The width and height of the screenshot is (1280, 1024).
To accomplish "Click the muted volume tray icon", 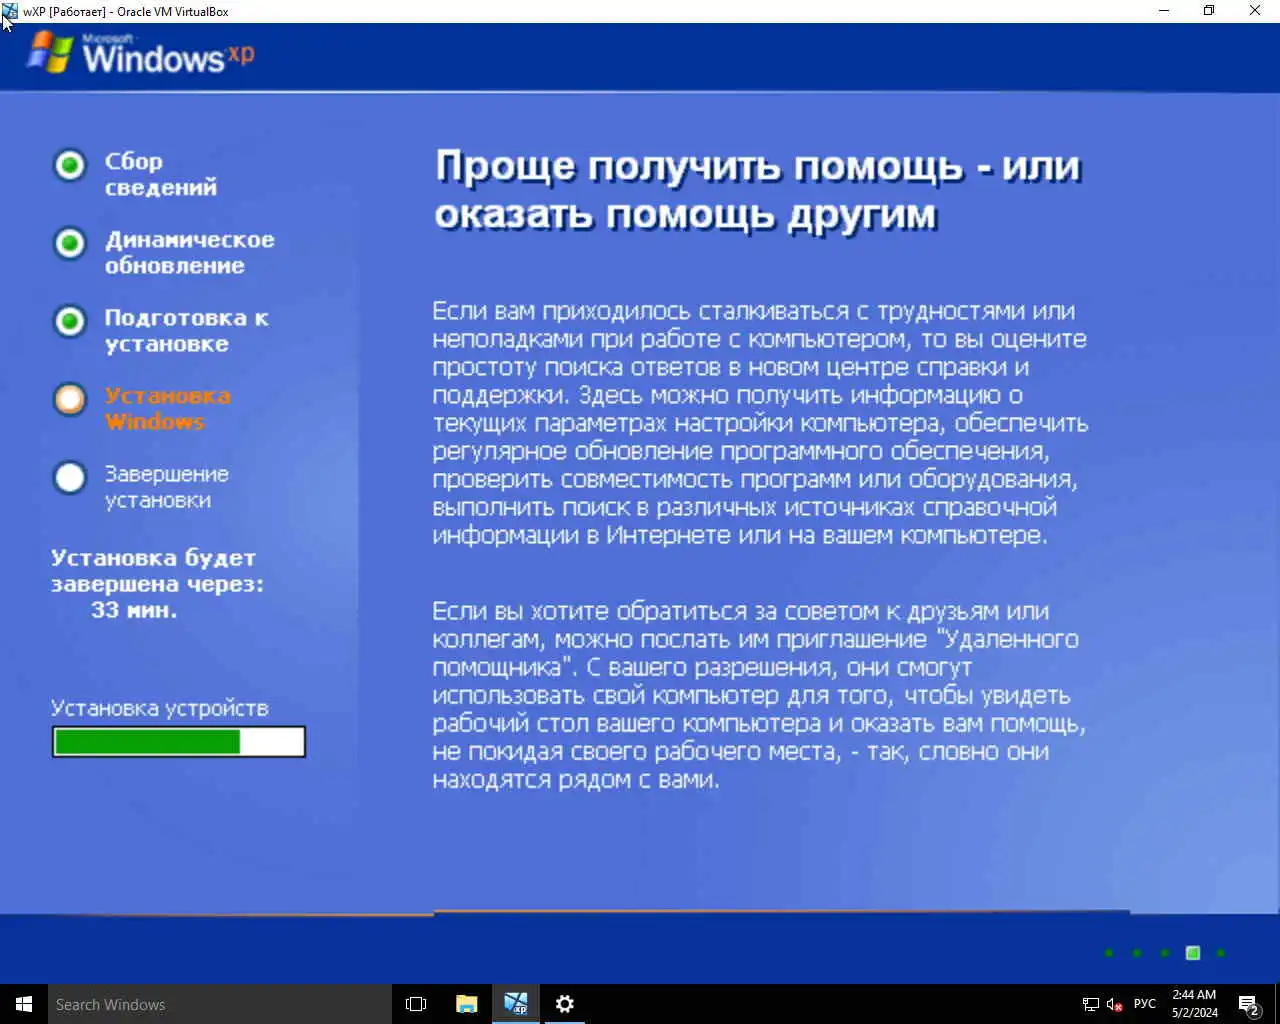I will (x=1115, y=1004).
